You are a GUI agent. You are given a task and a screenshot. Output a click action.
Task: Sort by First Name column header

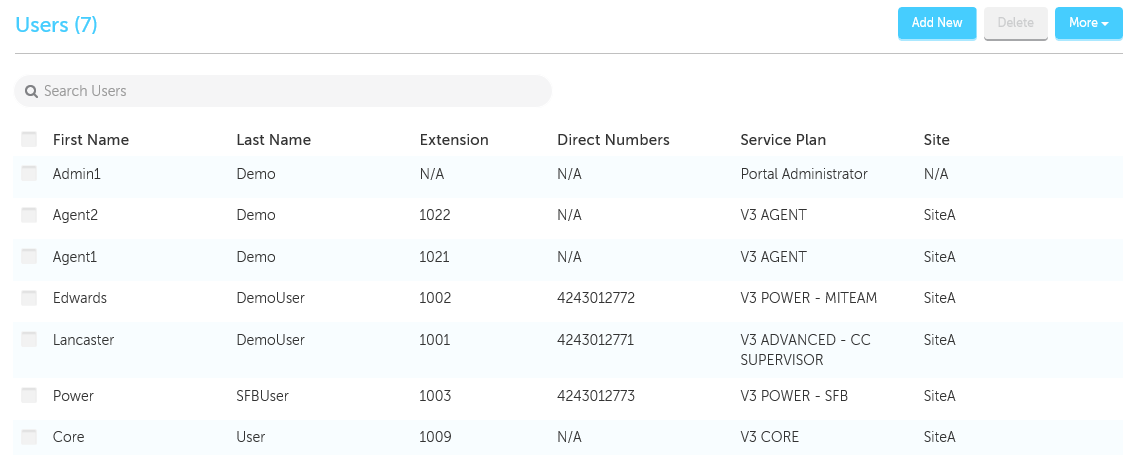coord(91,140)
